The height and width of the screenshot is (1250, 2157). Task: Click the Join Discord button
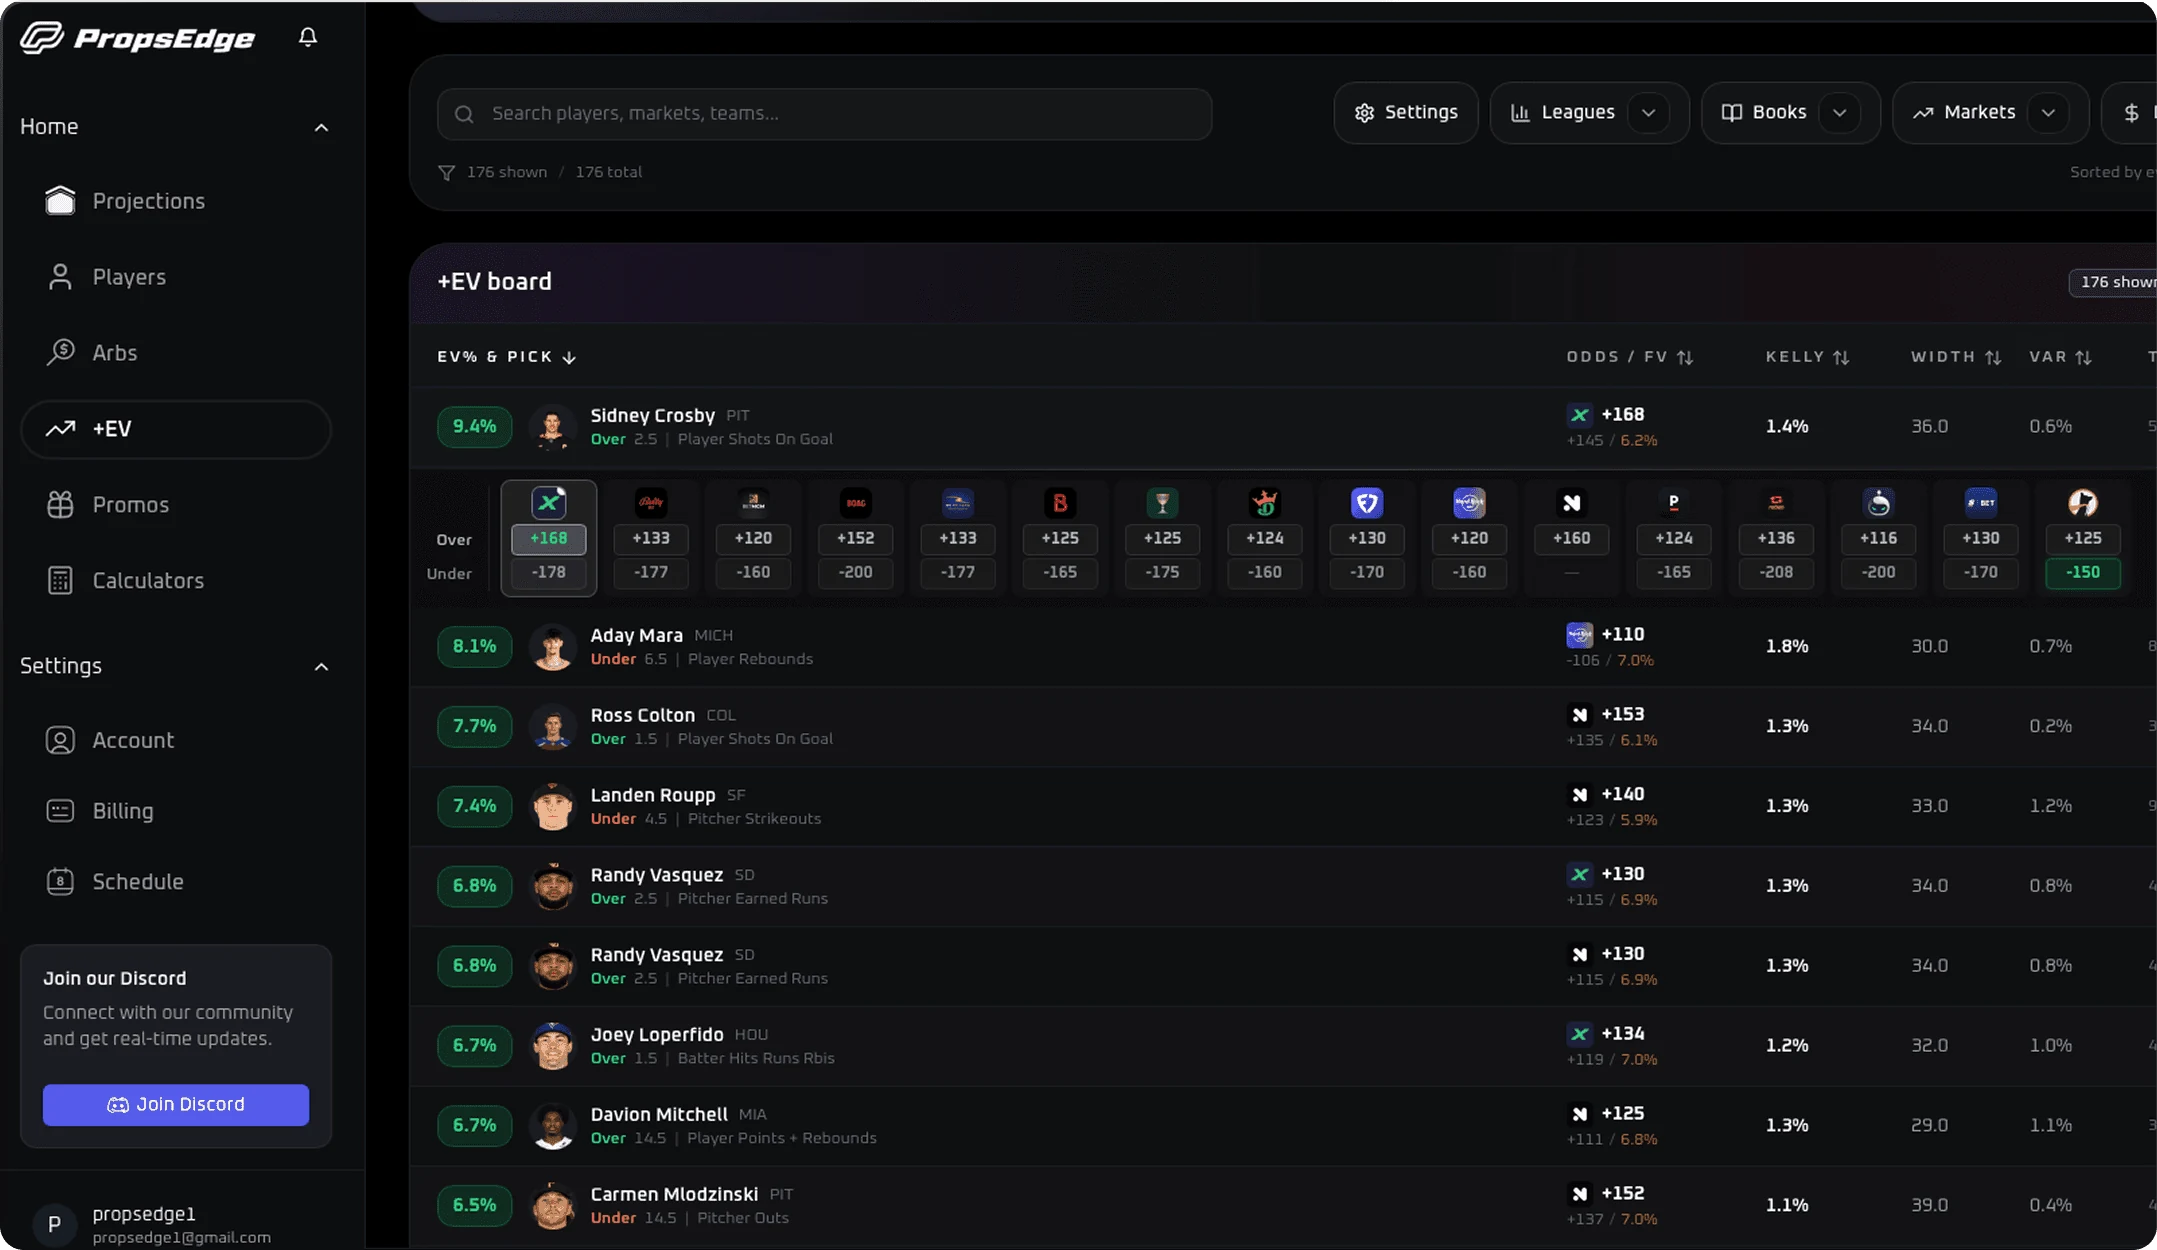pos(176,1104)
